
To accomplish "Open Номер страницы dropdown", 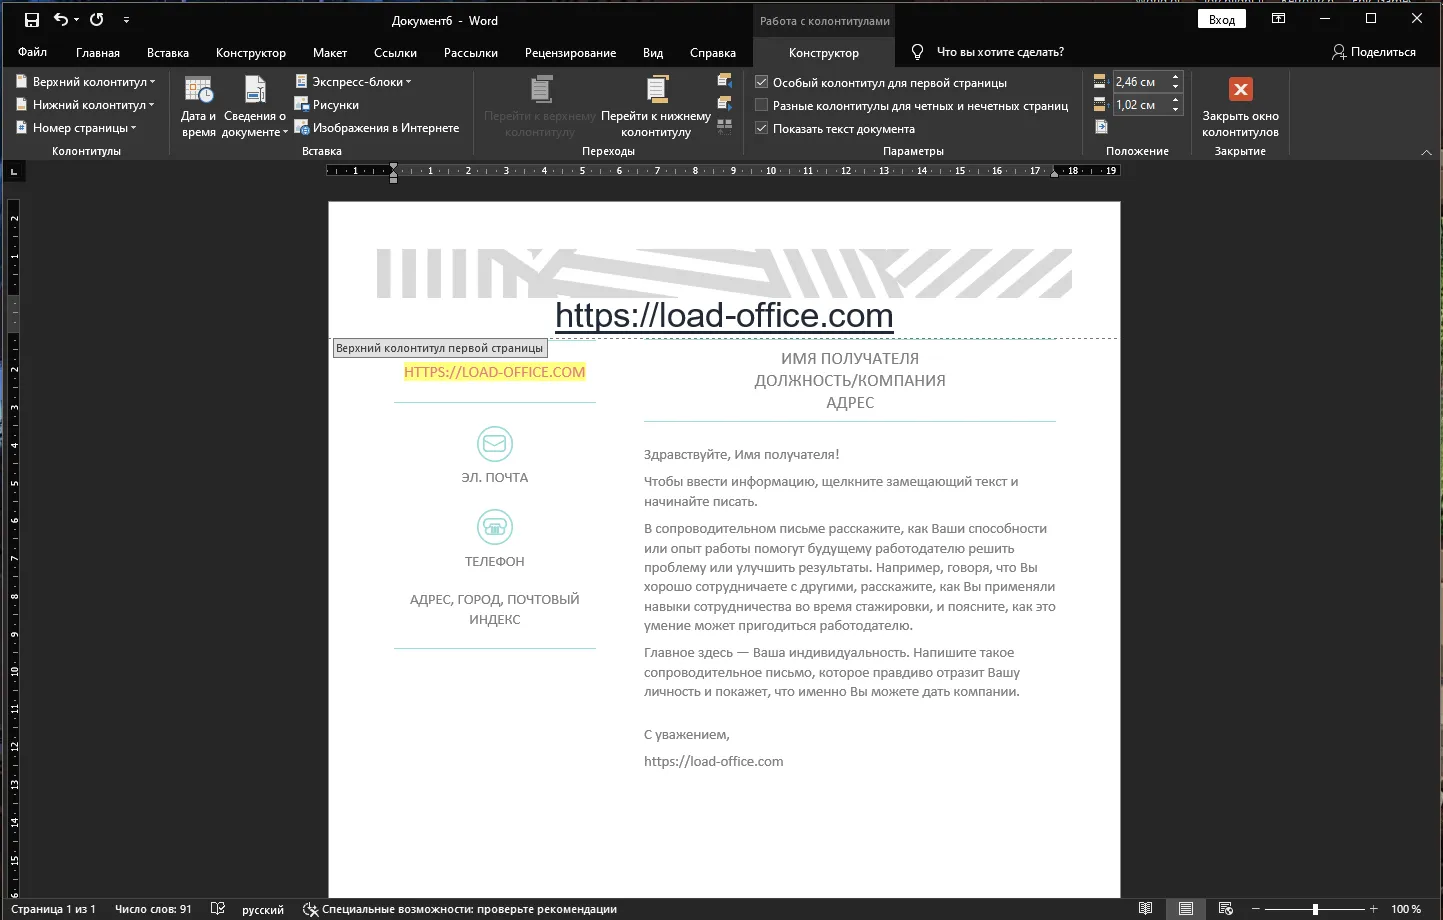I will tap(76, 128).
